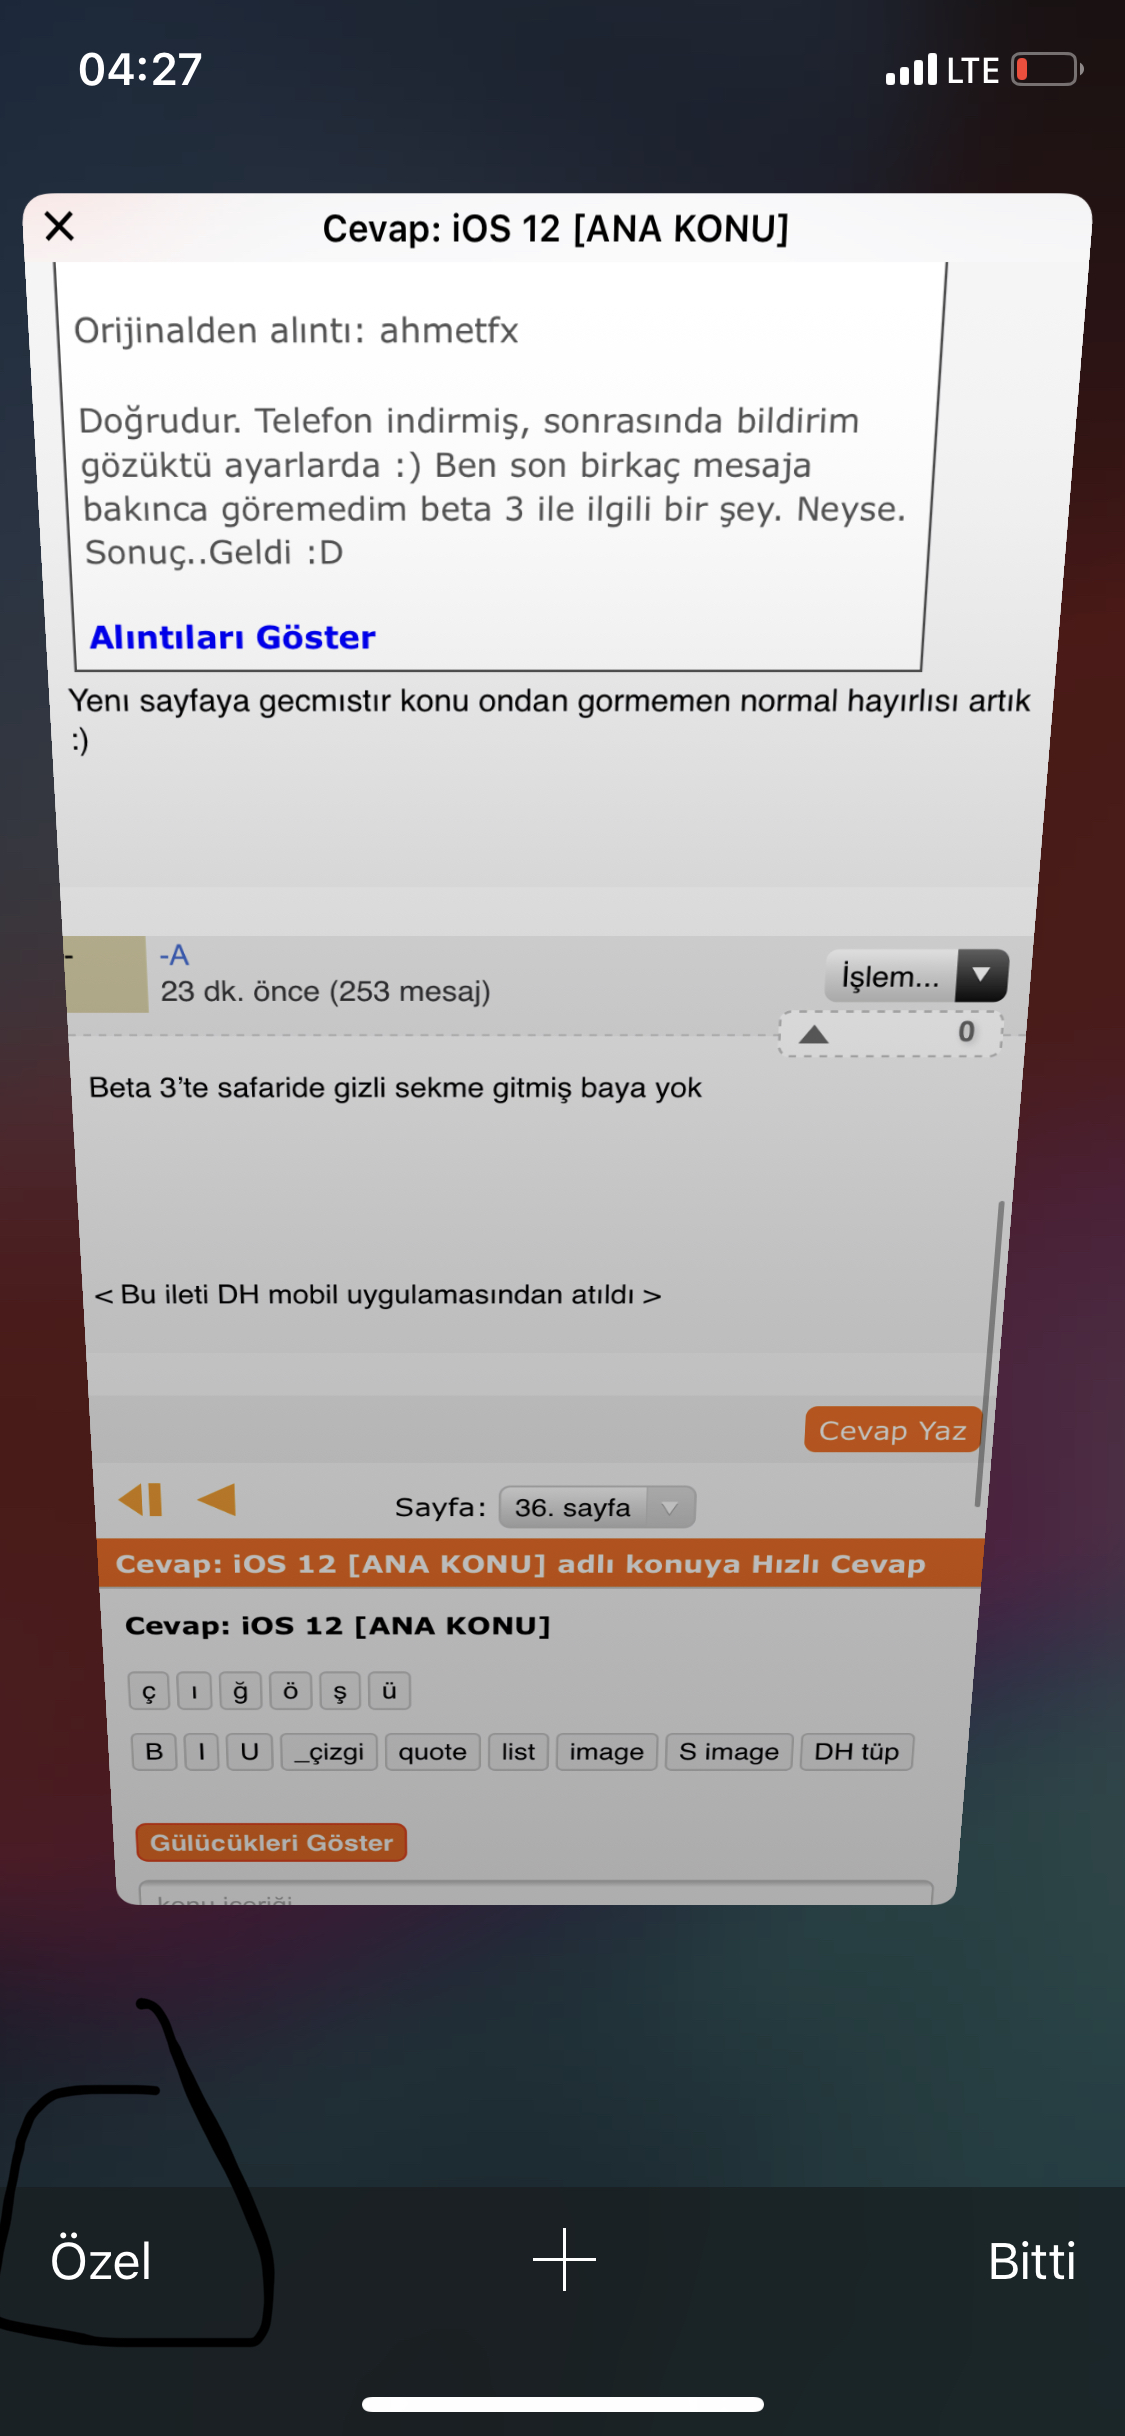Insert the ğ character button
The height and width of the screenshot is (2436, 1125).
point(240,1691)
